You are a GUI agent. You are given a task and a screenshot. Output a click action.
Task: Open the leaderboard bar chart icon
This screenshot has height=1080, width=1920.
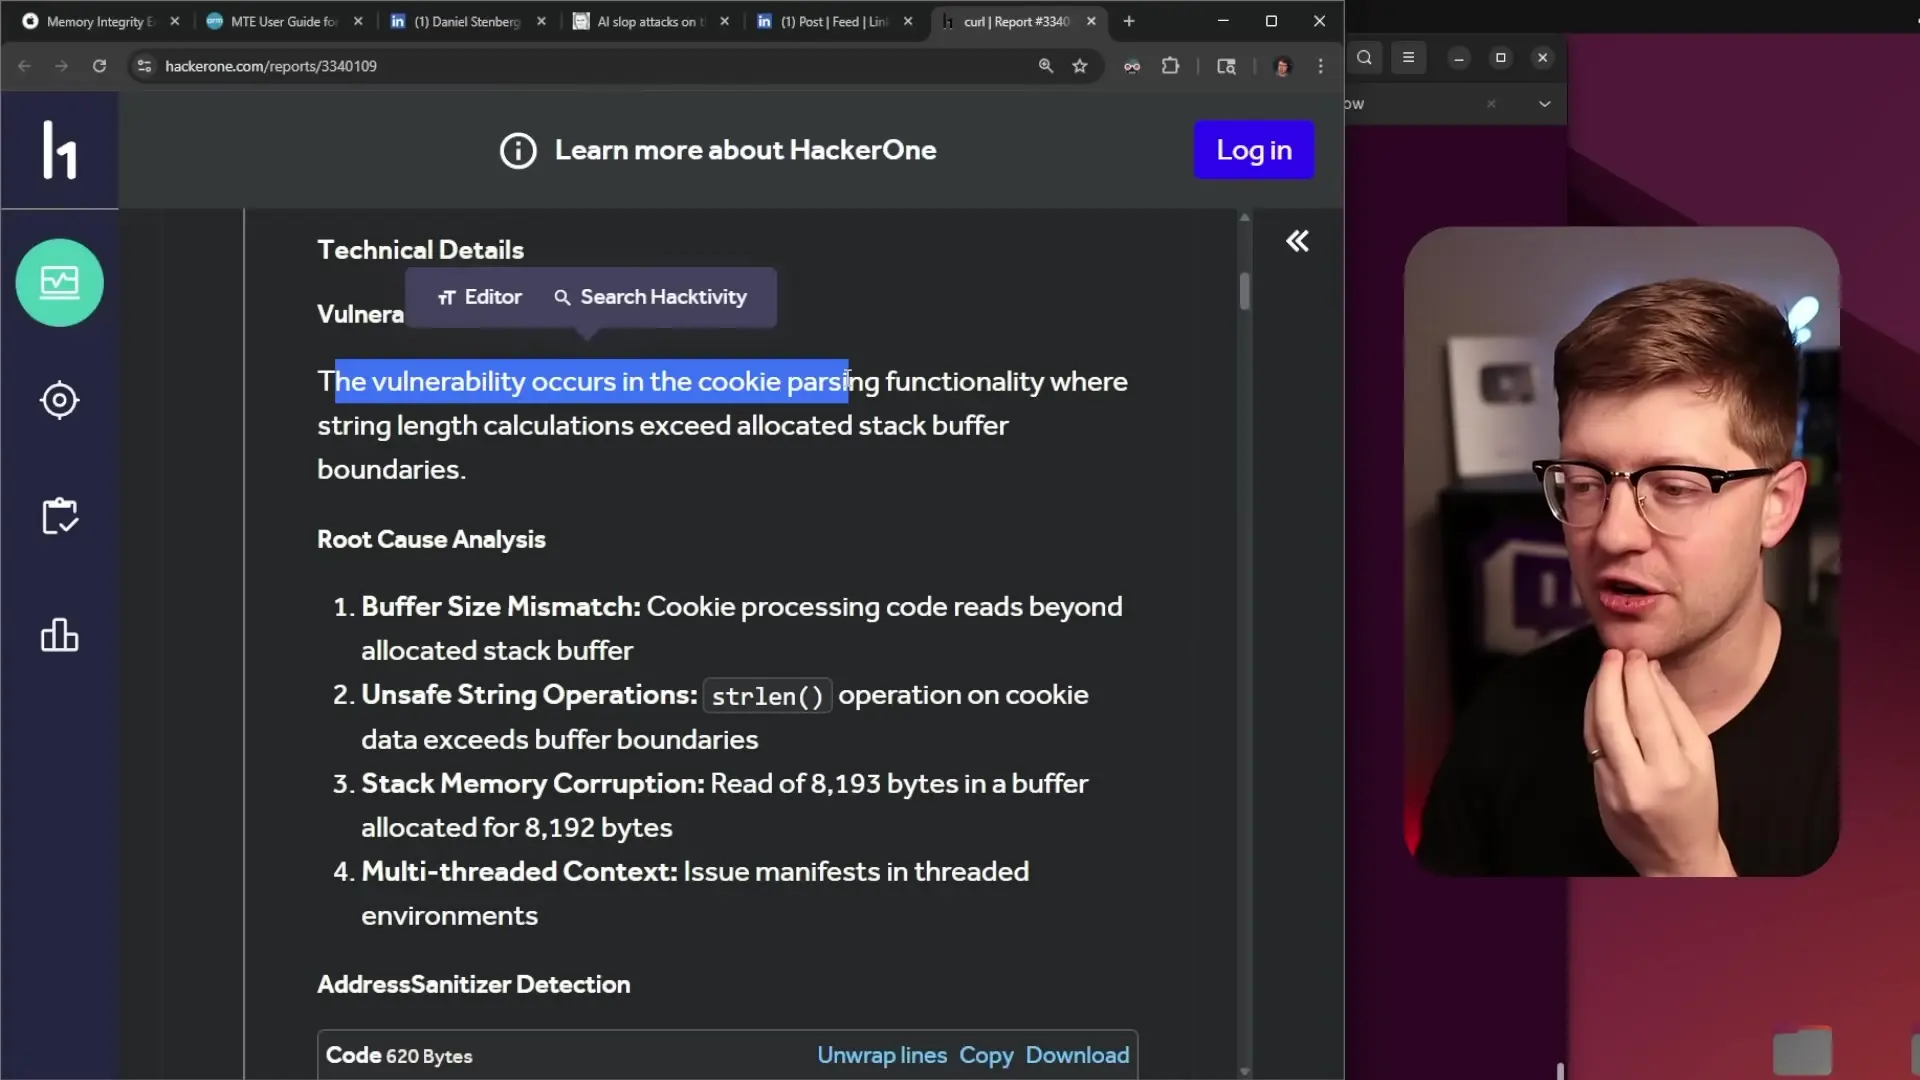(x=59, y=634)
